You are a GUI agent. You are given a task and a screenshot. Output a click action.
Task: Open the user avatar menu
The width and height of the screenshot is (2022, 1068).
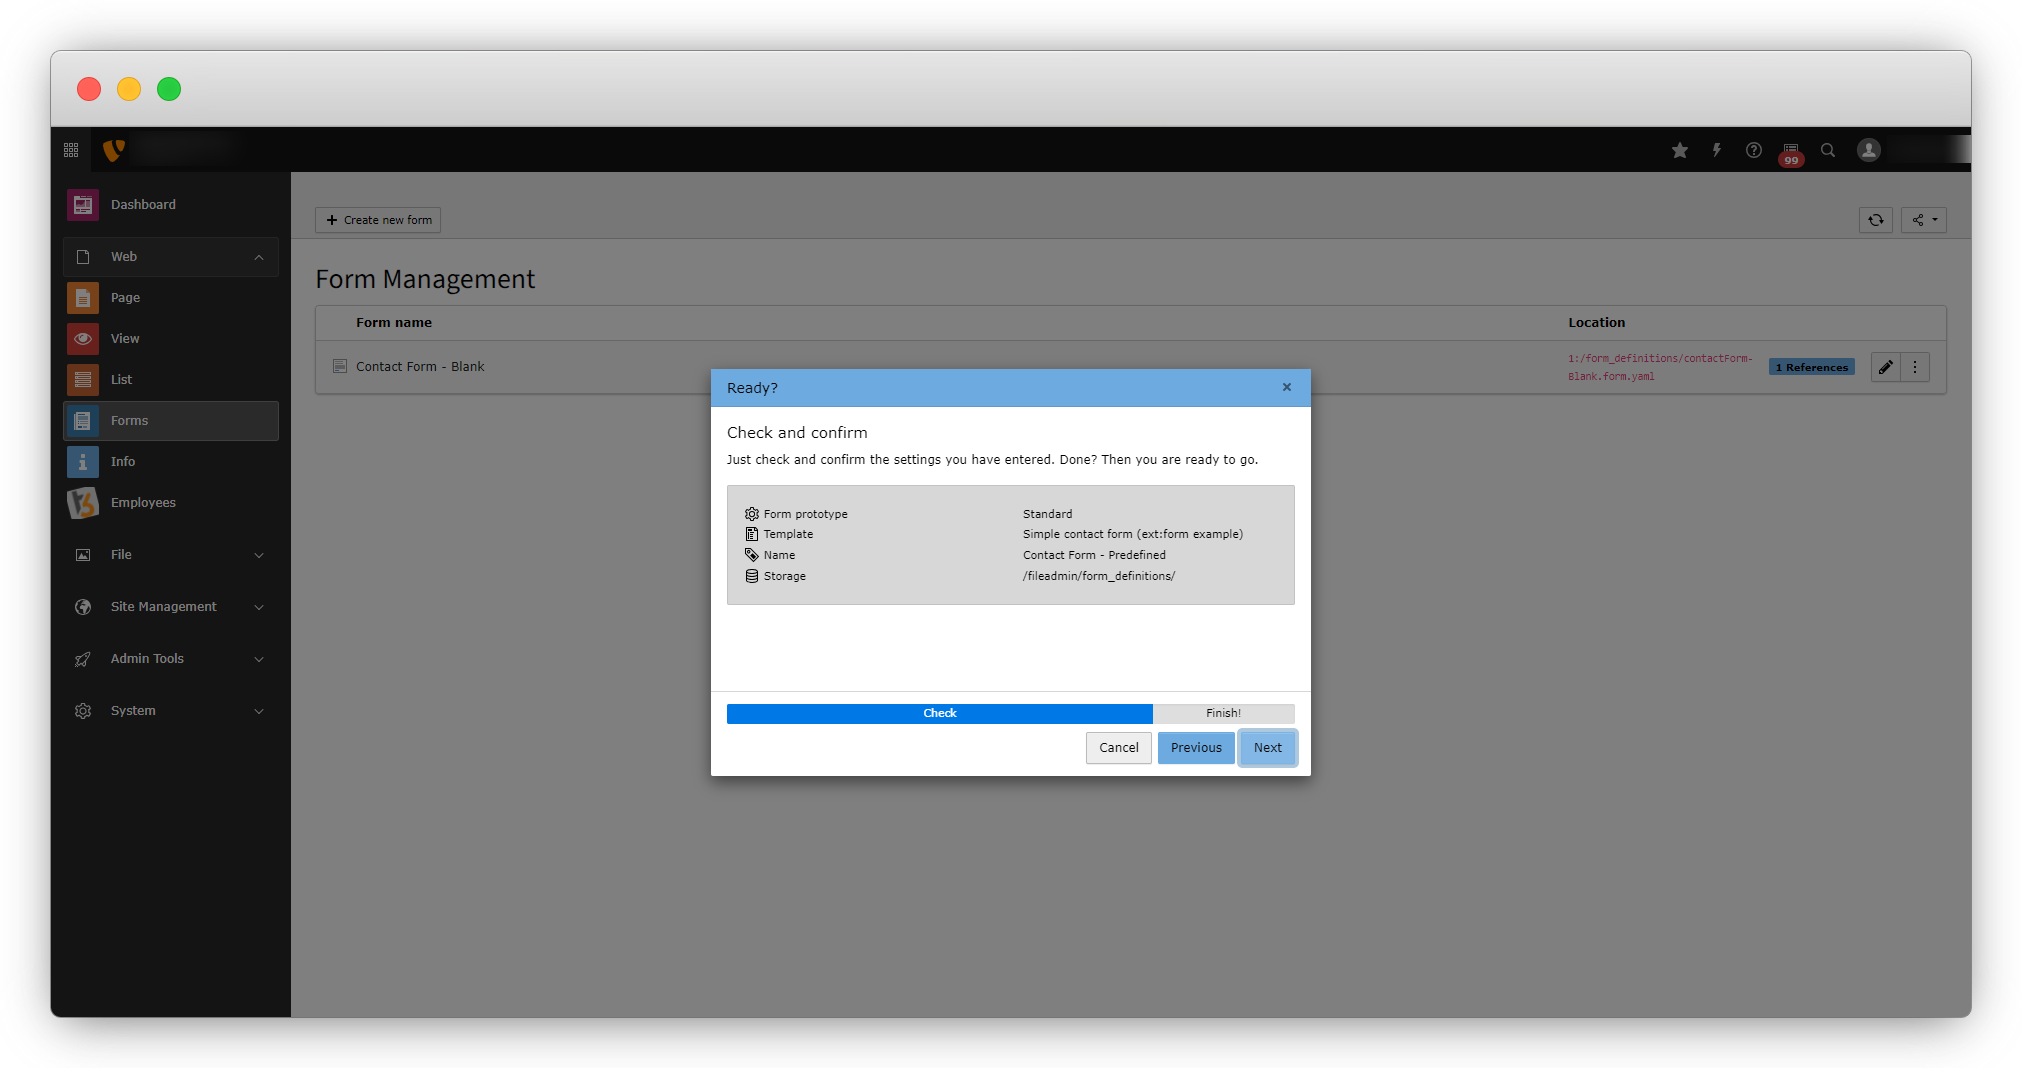(1869, 150)
